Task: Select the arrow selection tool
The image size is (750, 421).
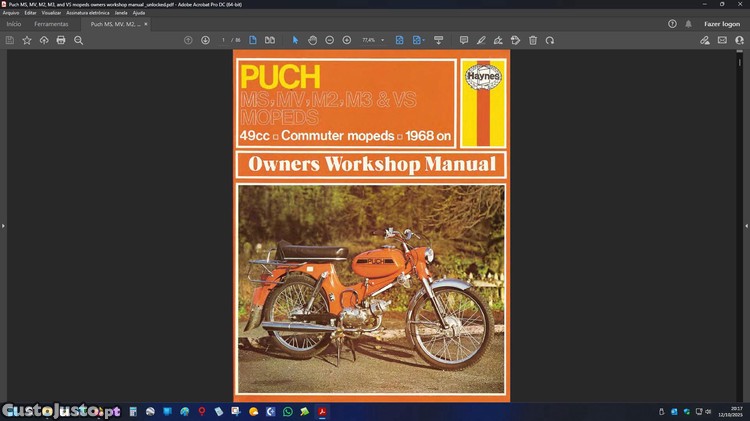Action: pos(295,40)
